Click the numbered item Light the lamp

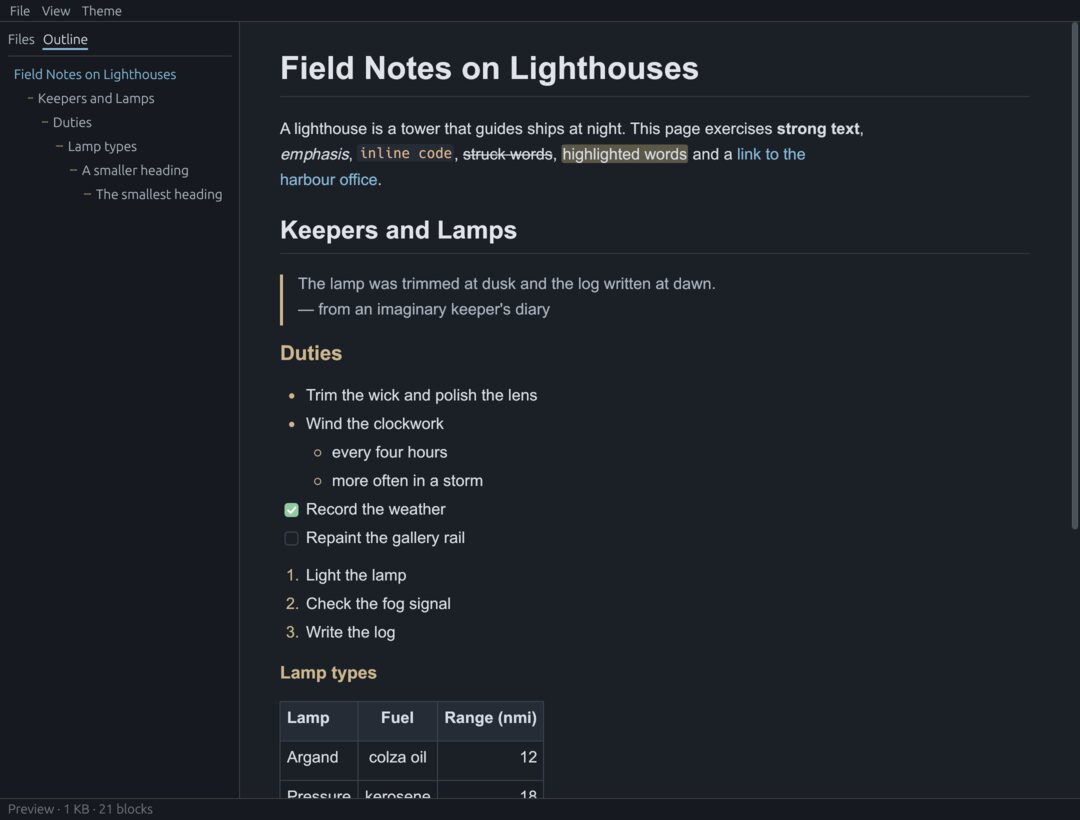click(356, 575)
